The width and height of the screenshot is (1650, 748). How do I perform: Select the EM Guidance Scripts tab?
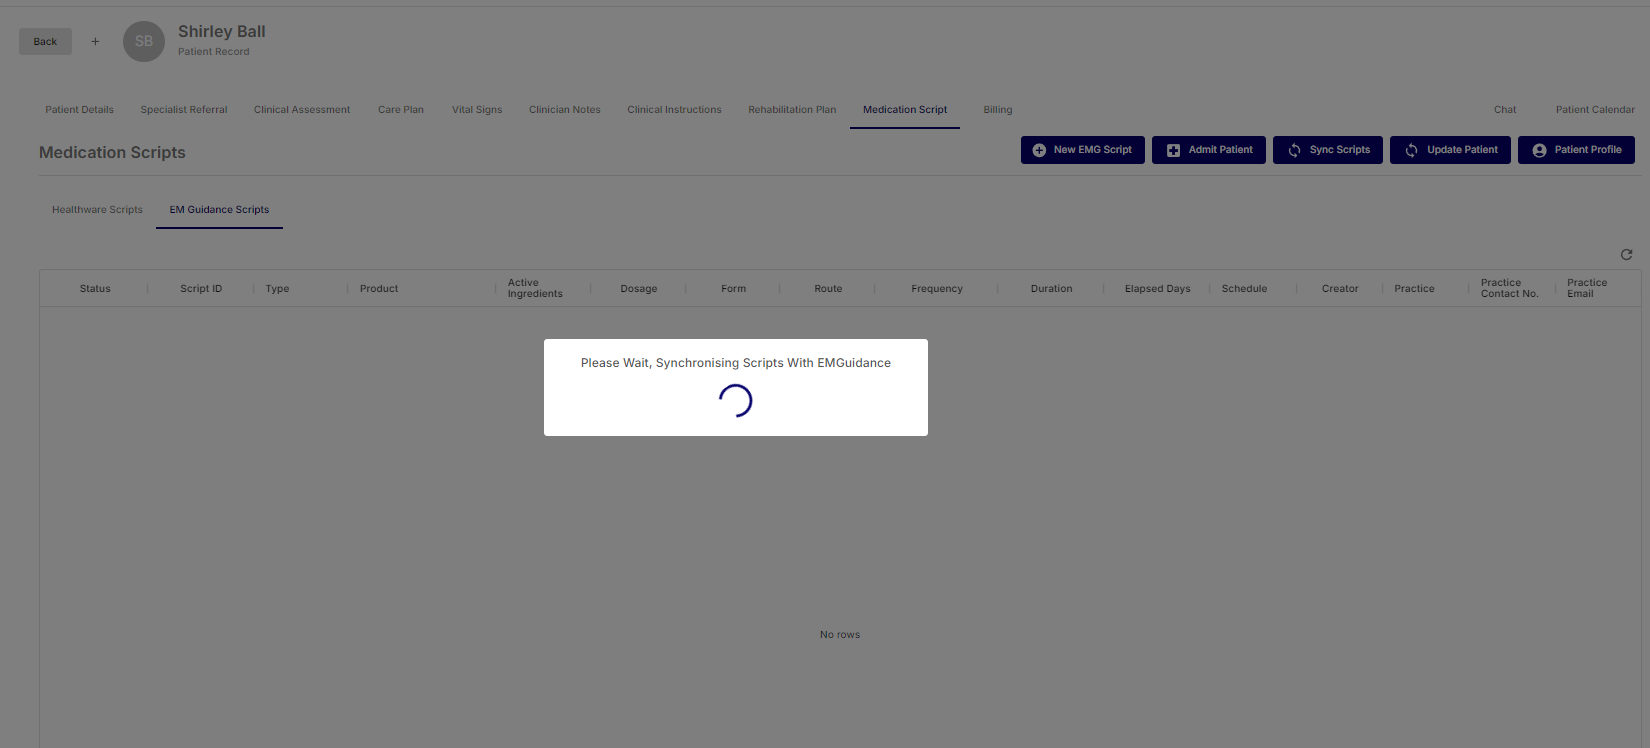(x=219, y=210)
